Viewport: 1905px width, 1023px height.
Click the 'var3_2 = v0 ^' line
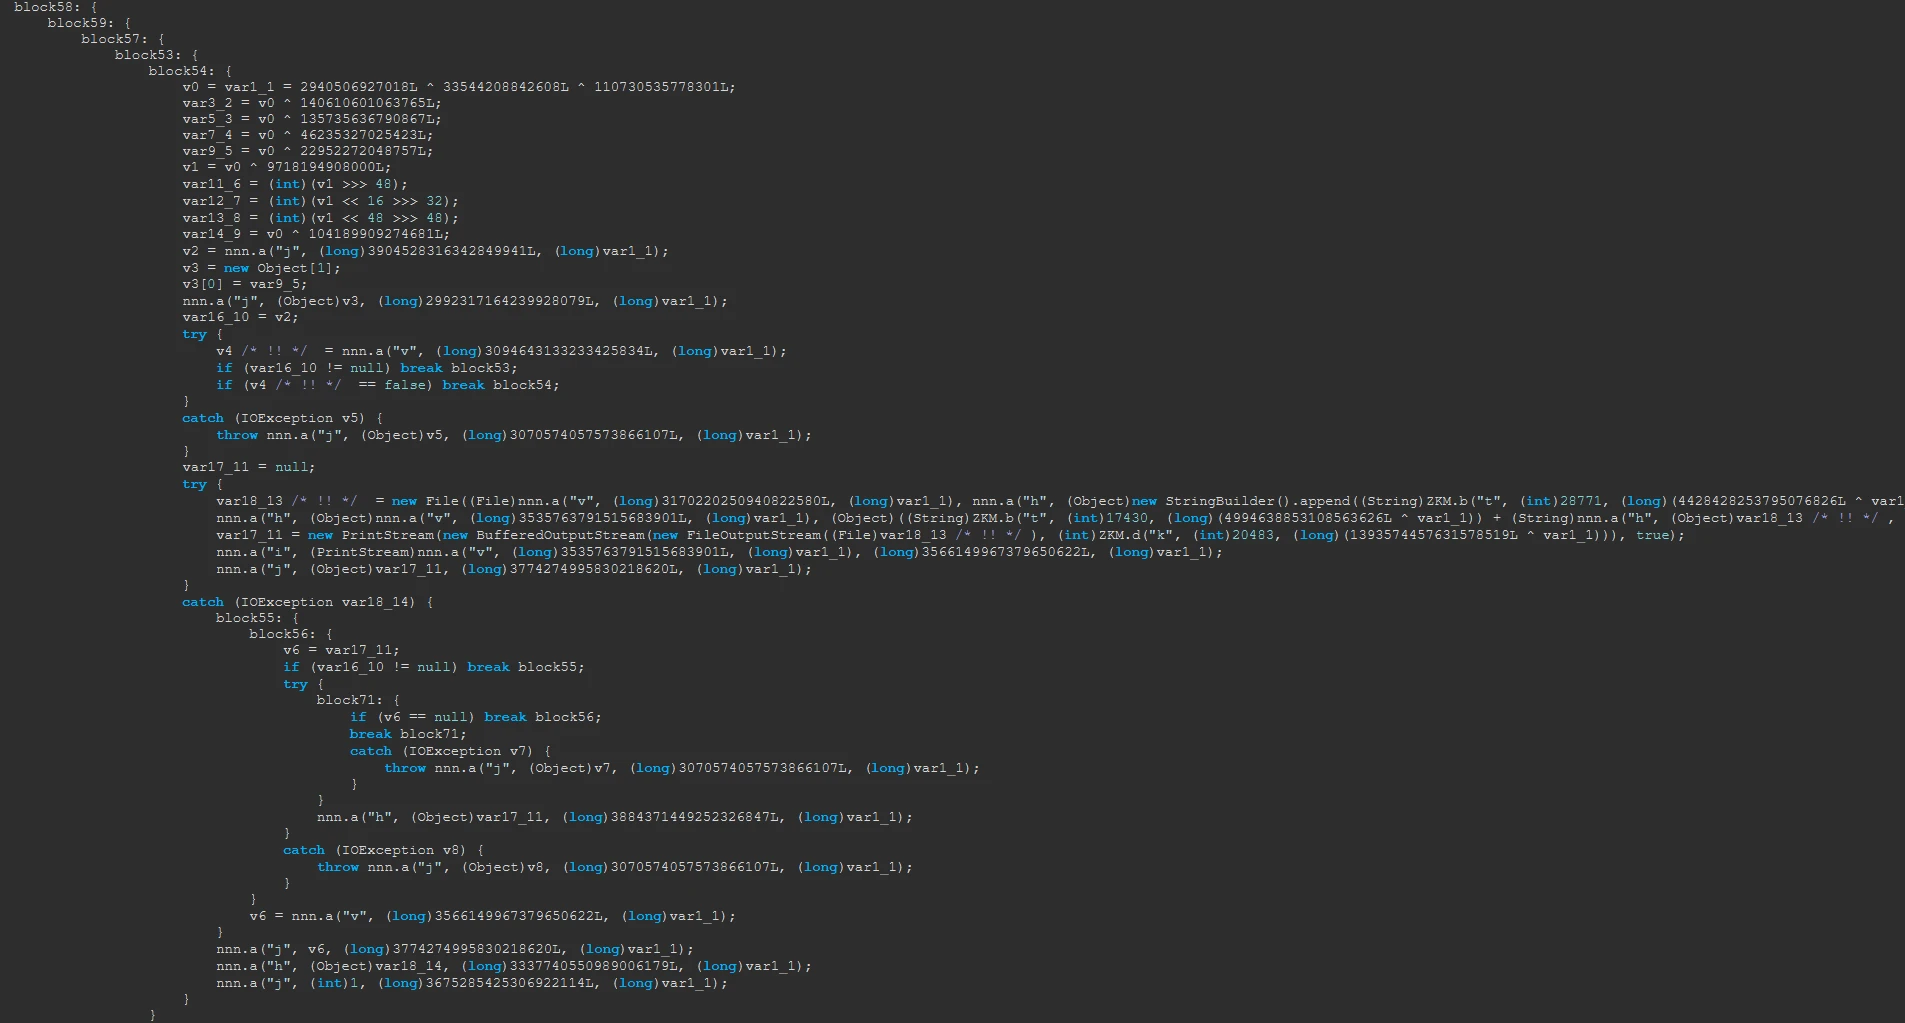click(x=312, y=103)
